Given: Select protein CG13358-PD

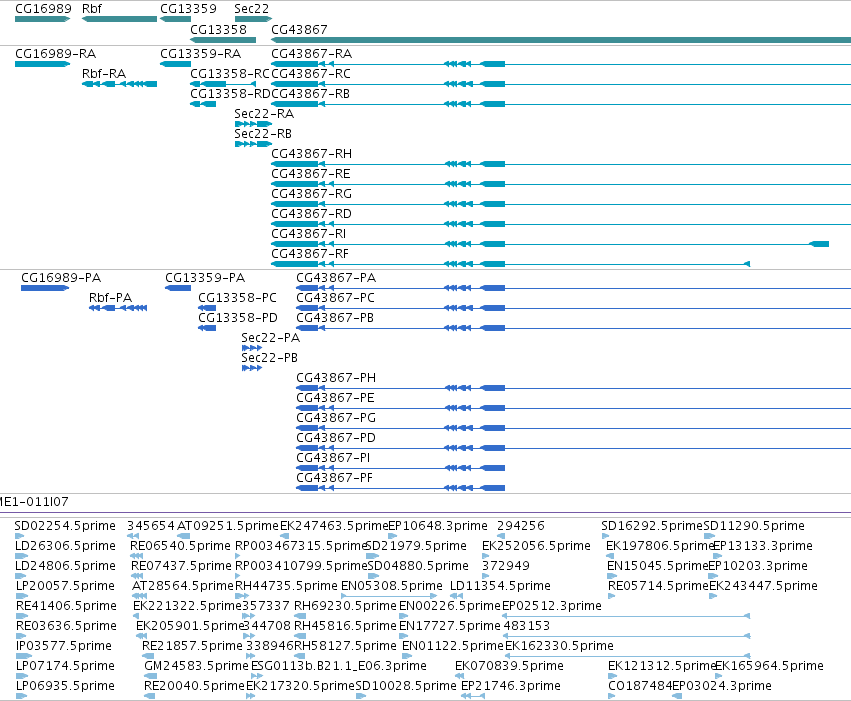Looking at the screenshot, I should click(x=238, y=317).
